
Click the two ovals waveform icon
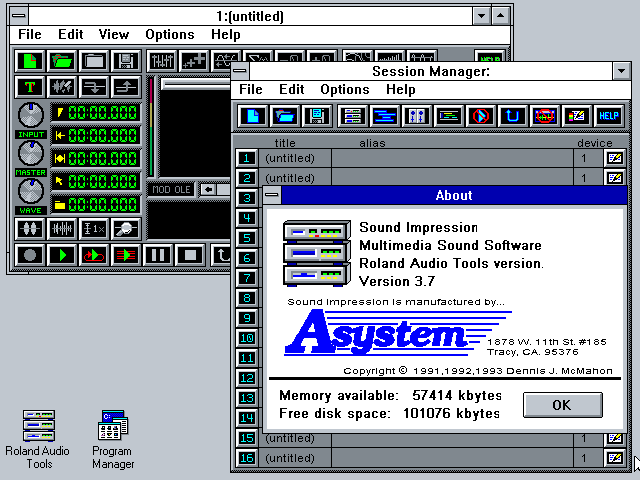click(x=30, y=229)
